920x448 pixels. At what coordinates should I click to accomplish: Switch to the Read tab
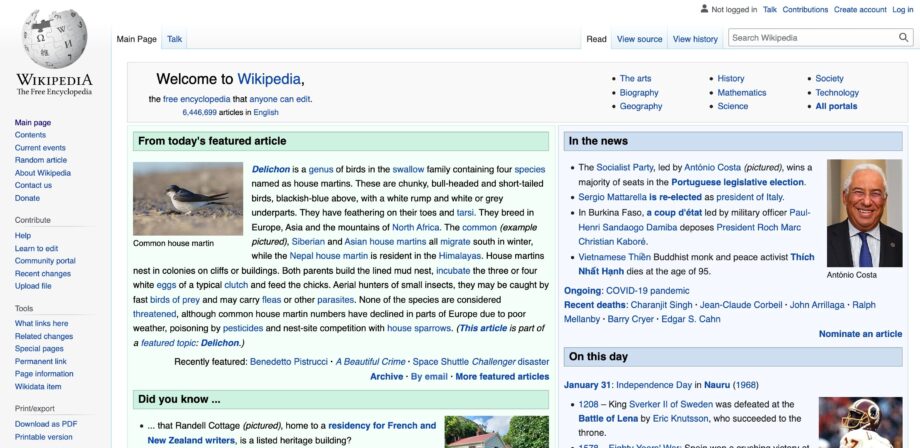[596, 39]
